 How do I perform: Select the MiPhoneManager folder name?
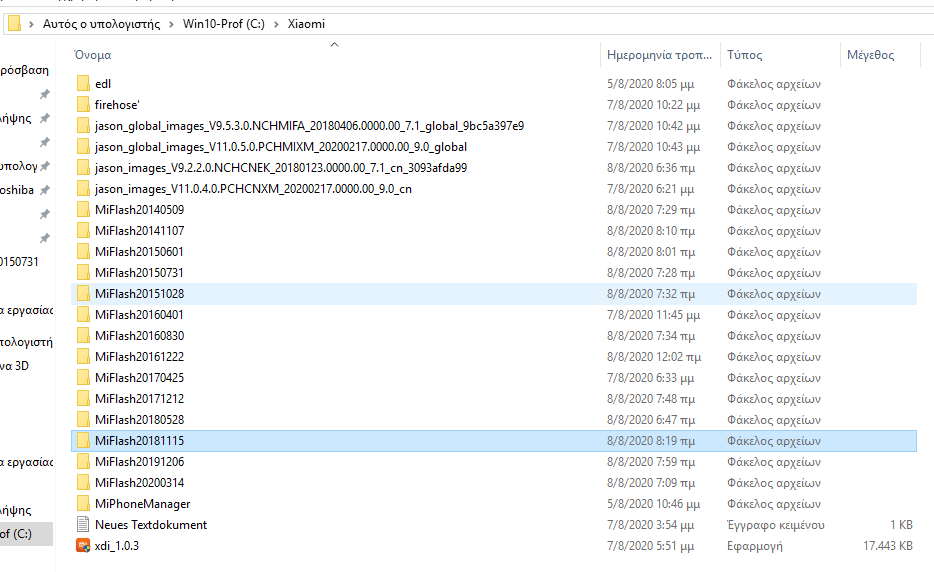coord(142,503)
